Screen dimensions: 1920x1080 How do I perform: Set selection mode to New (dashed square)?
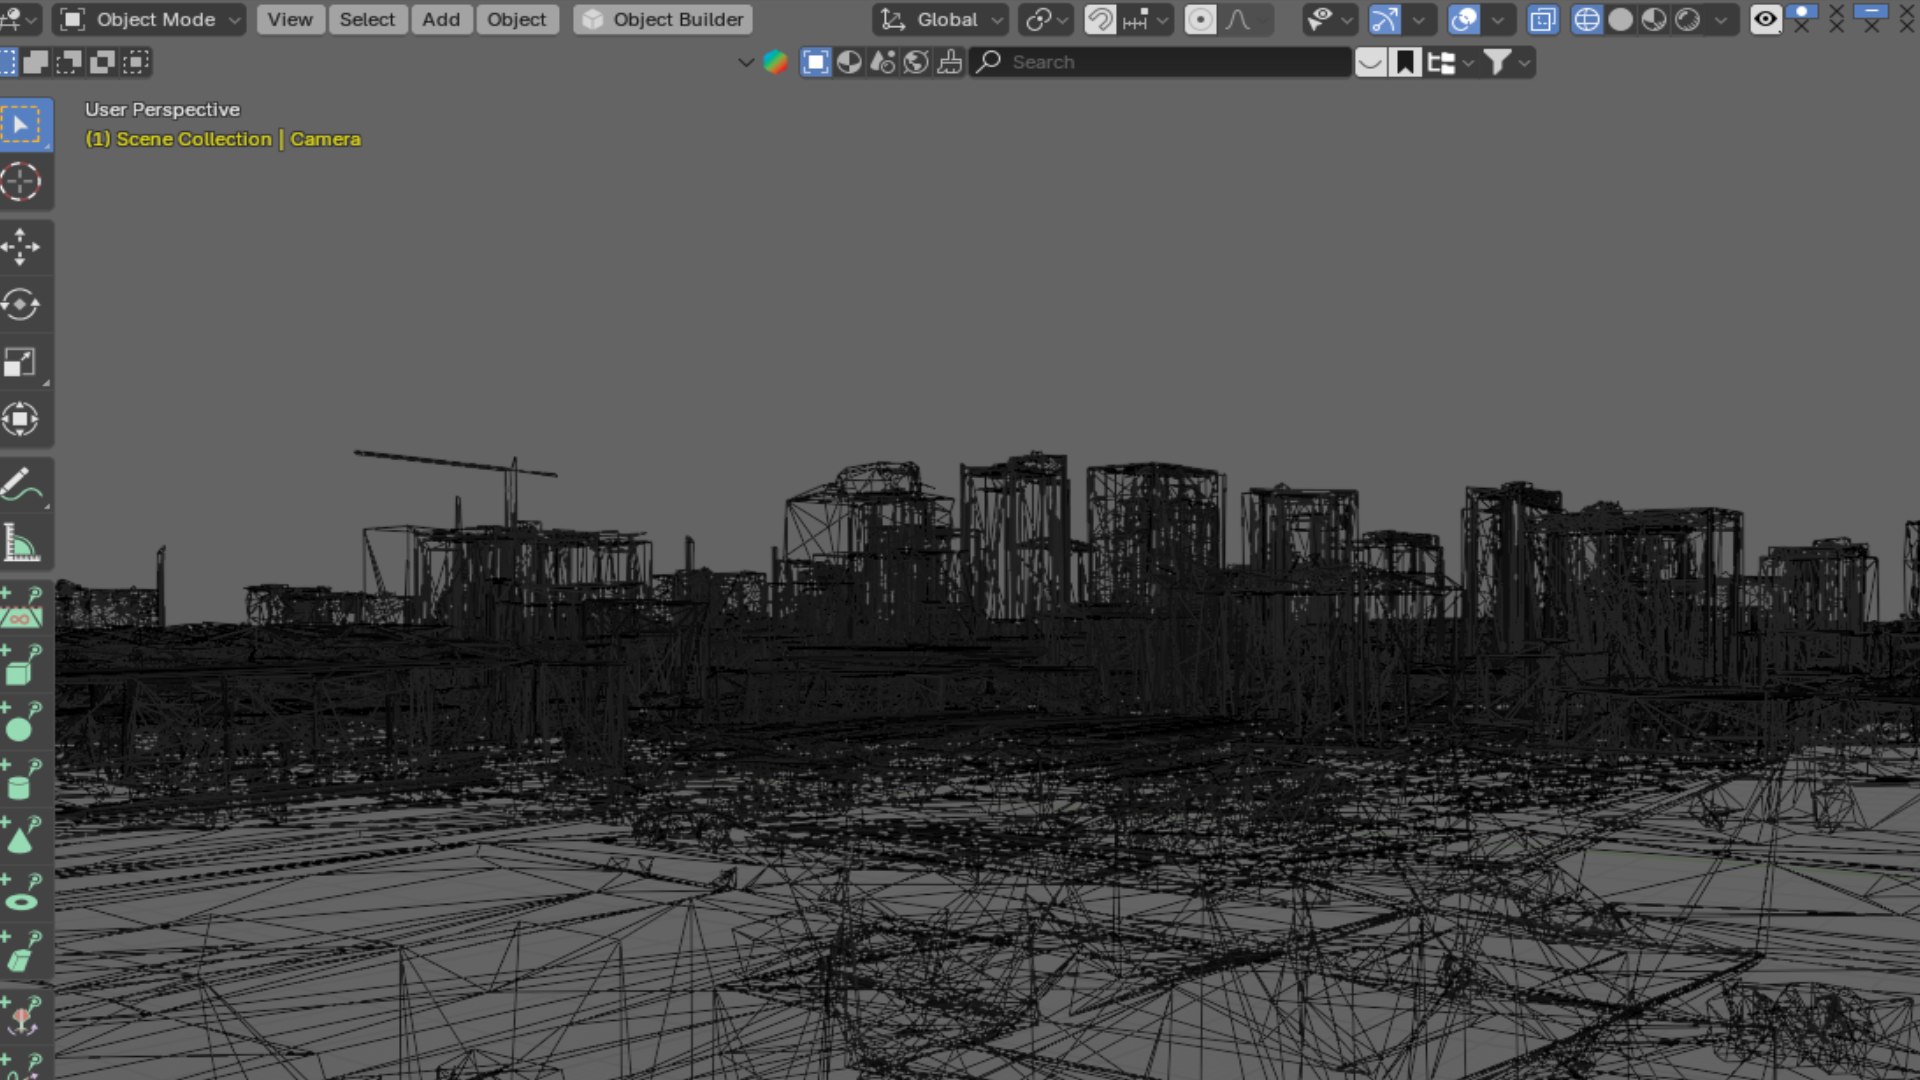click(x=8, y=62)
